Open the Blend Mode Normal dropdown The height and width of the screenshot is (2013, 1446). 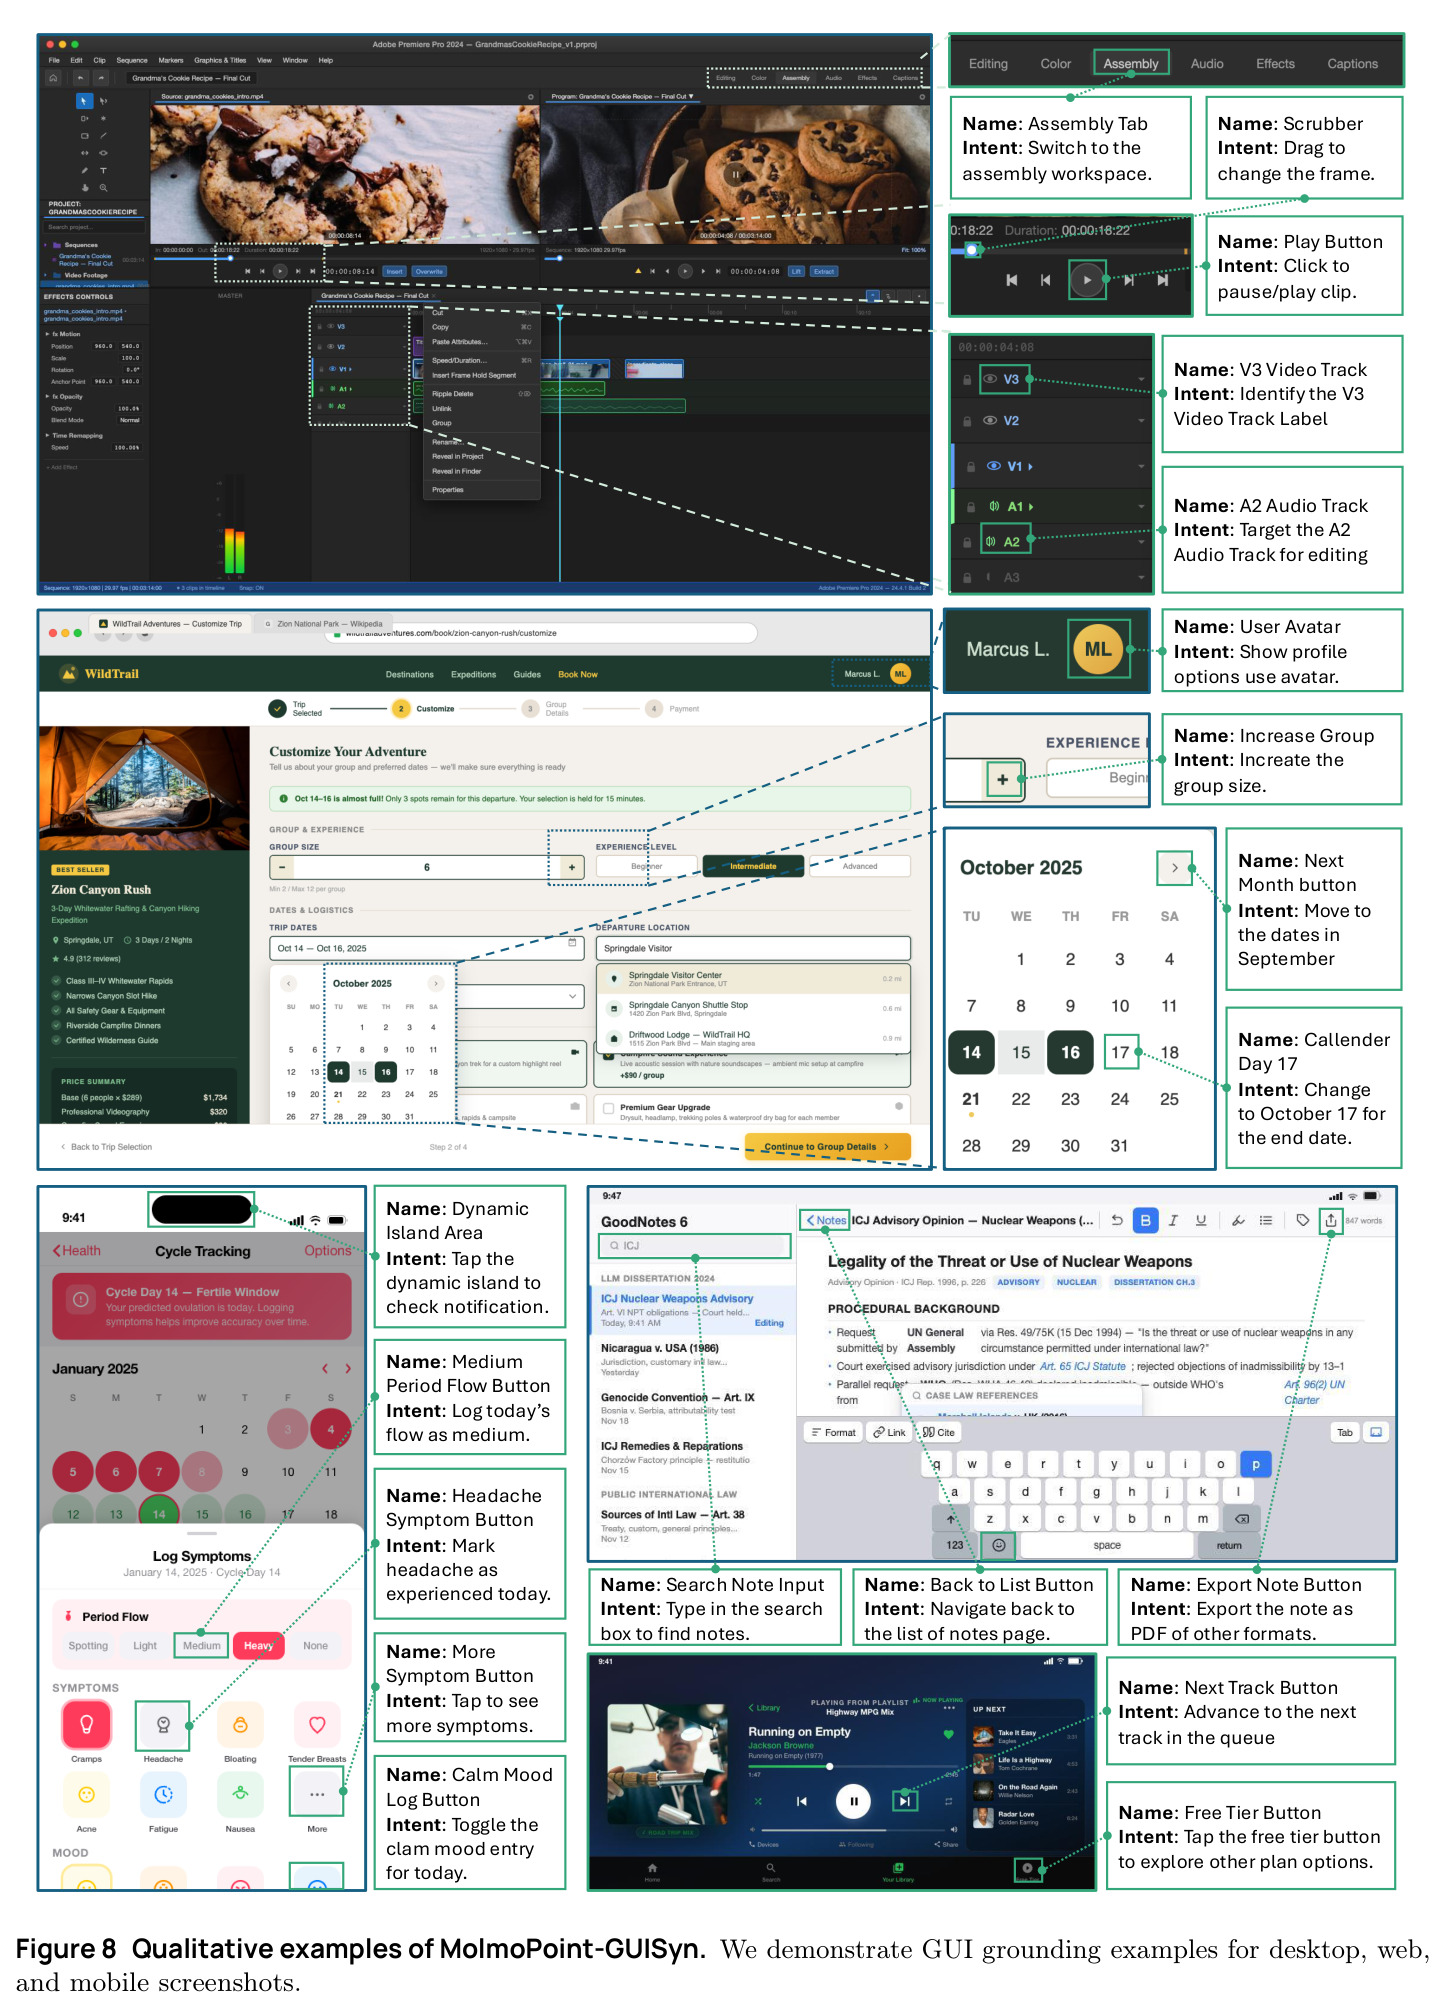[130, 420]
